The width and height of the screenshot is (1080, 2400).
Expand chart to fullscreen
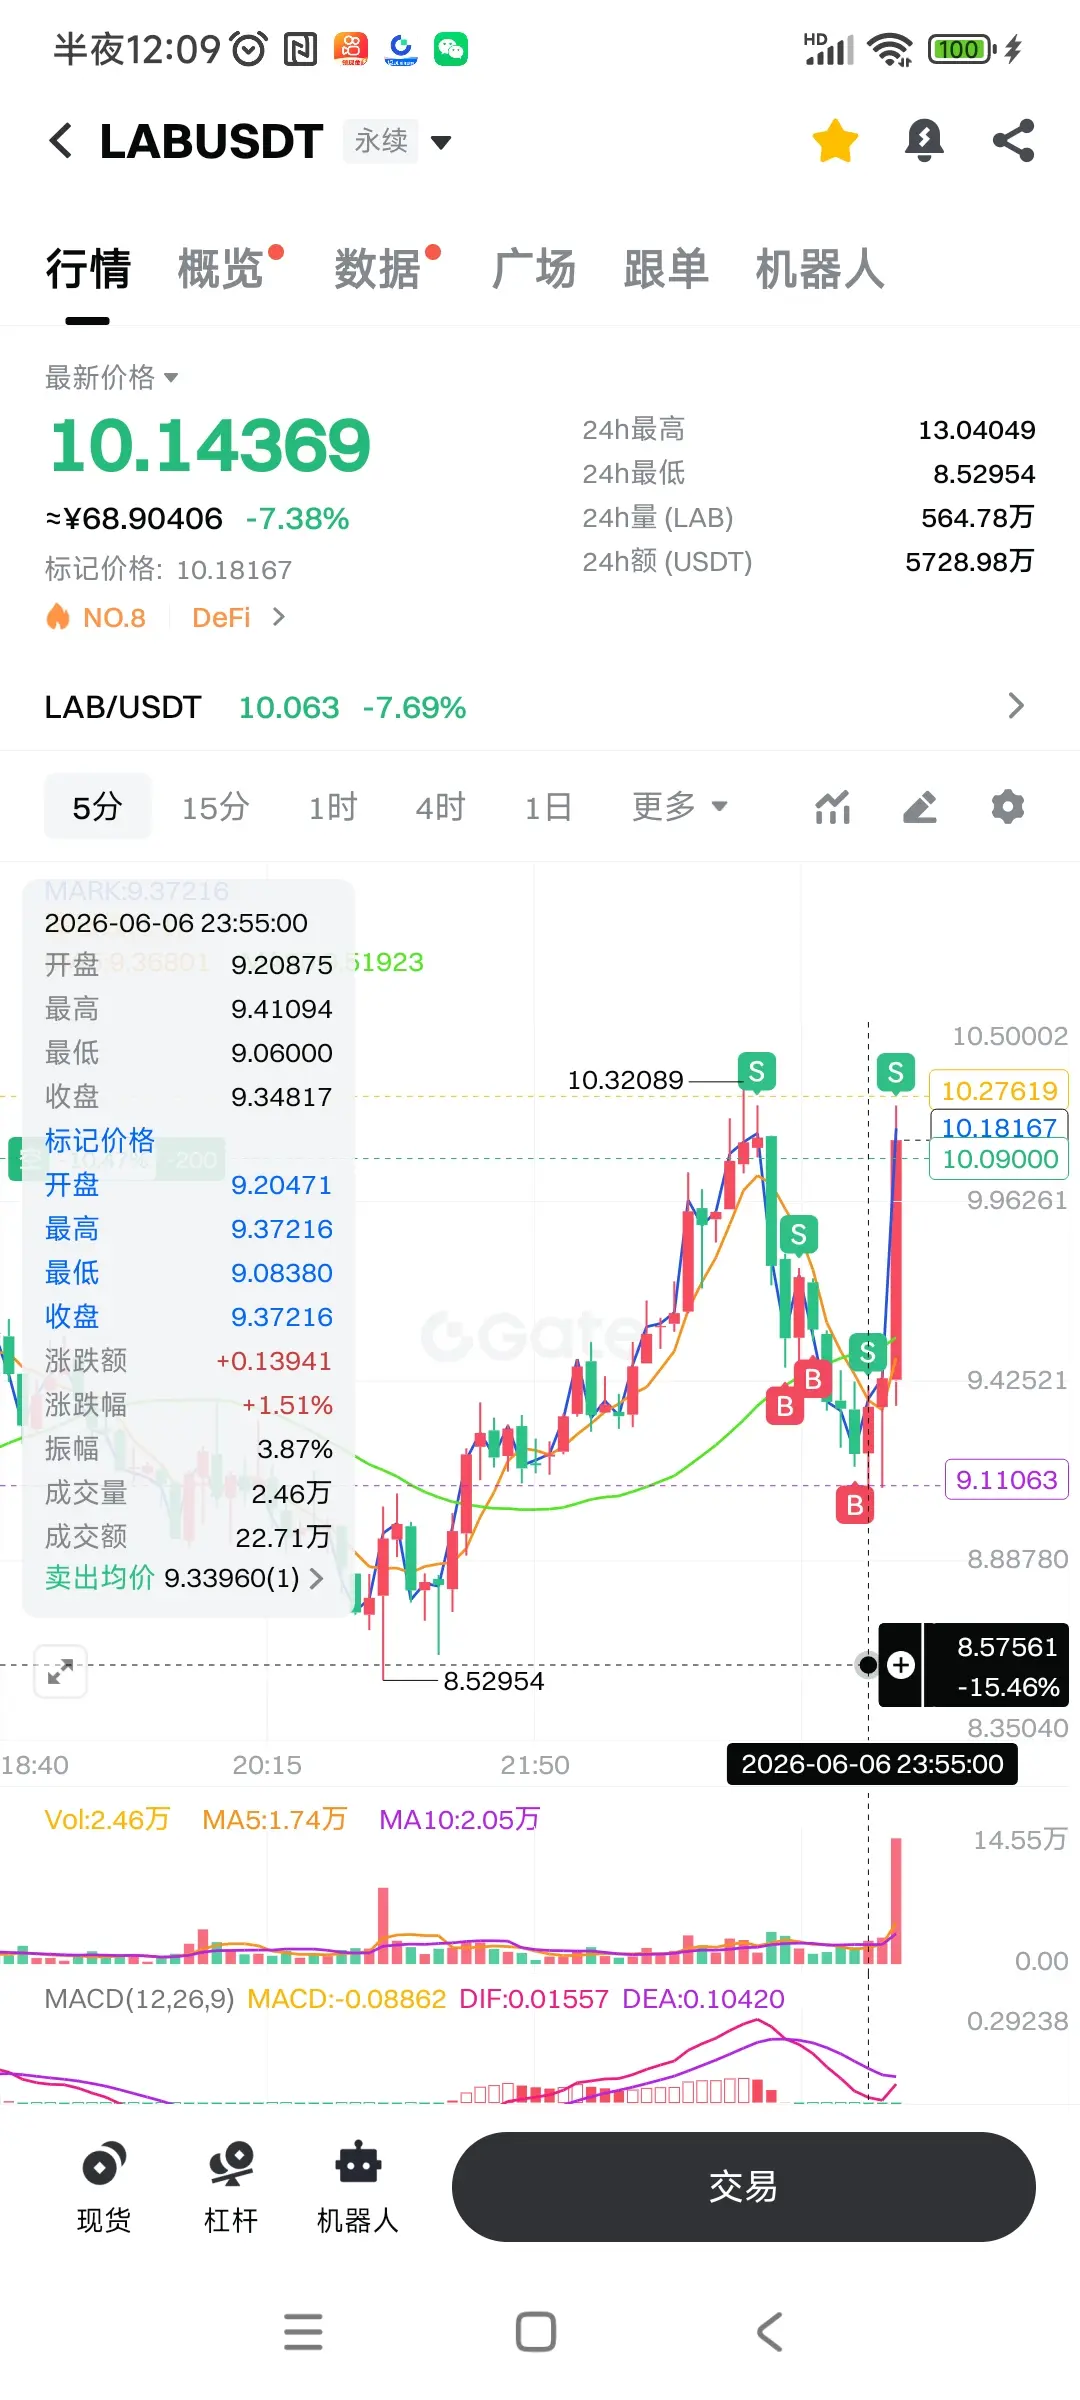[x=60, y=1671]
